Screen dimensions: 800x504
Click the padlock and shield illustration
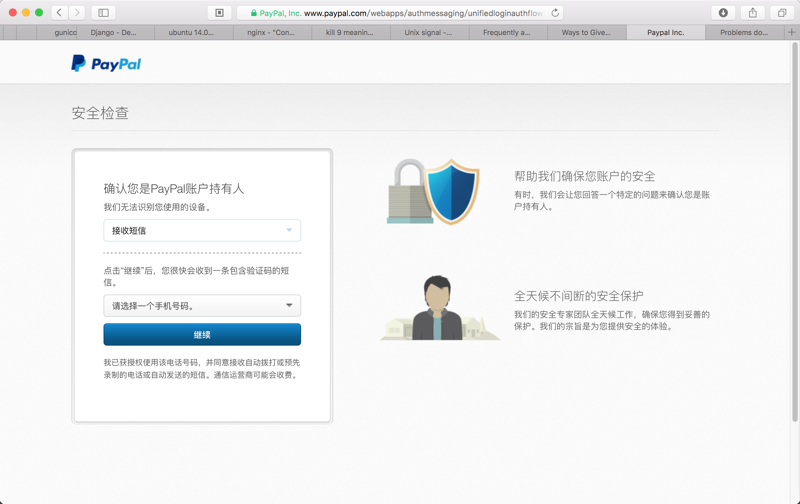coord(433,191)
